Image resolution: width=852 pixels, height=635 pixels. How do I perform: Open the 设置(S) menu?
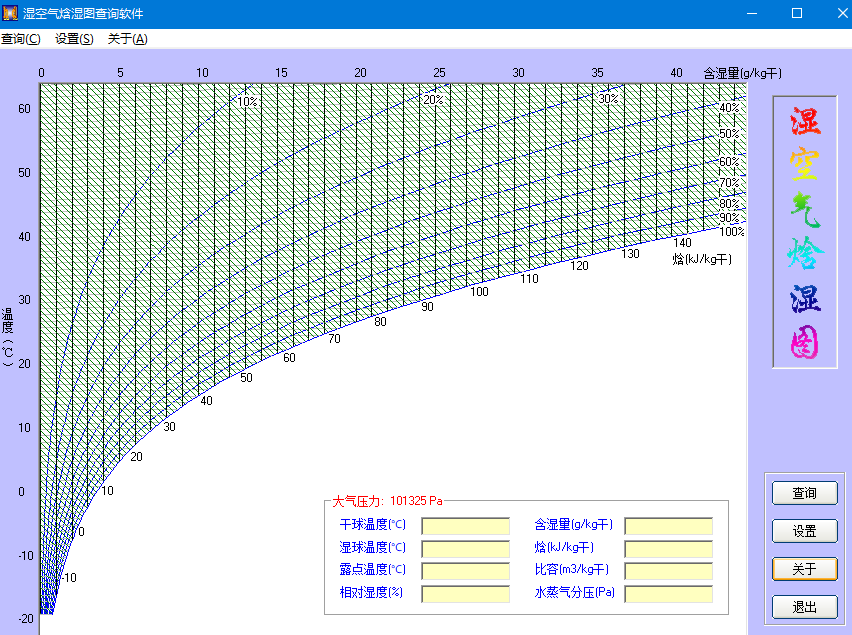point(74,39)
